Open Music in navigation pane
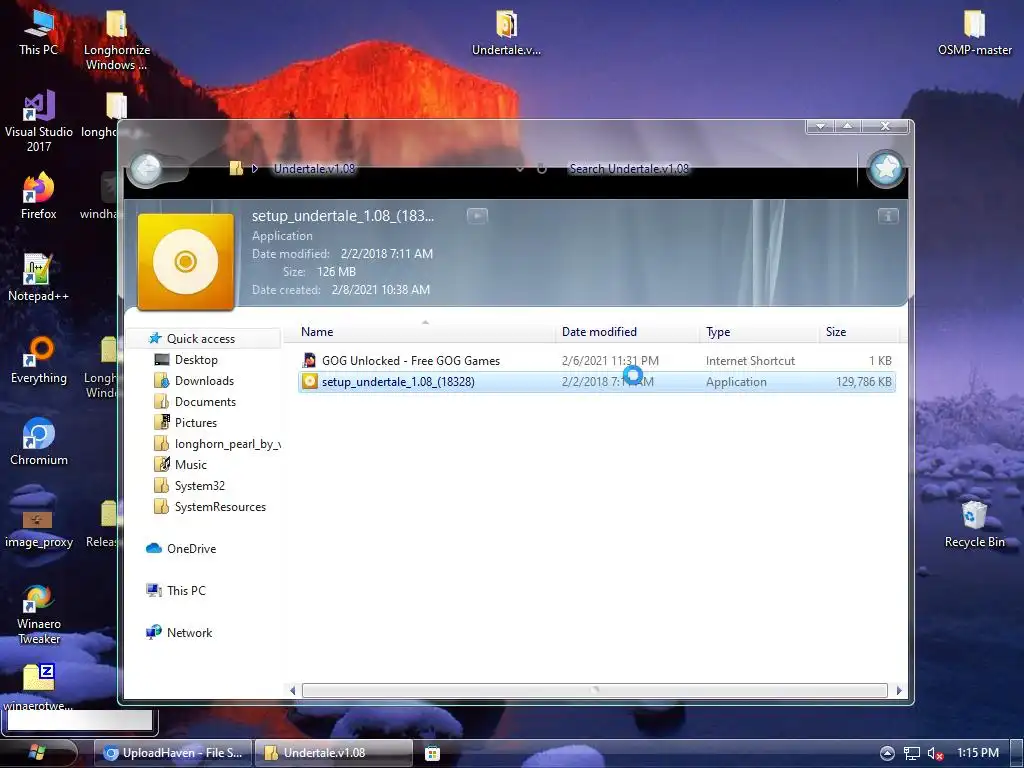Image resolution: width=1024 pixels, height=768 pixels. tap(190, 464)
